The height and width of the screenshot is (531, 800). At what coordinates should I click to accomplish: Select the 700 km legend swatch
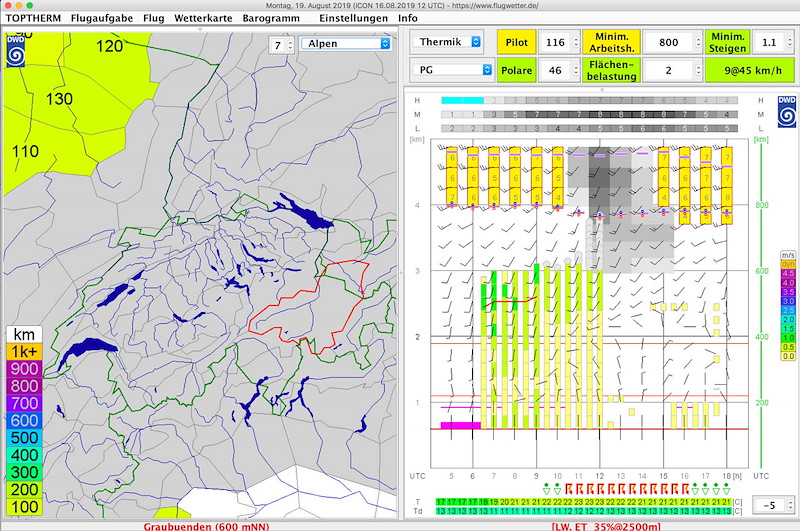[x=24, y=403]
